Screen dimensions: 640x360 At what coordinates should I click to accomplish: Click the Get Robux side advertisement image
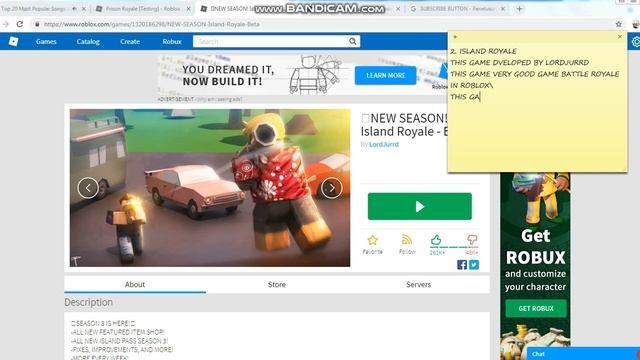click(536, 266)
